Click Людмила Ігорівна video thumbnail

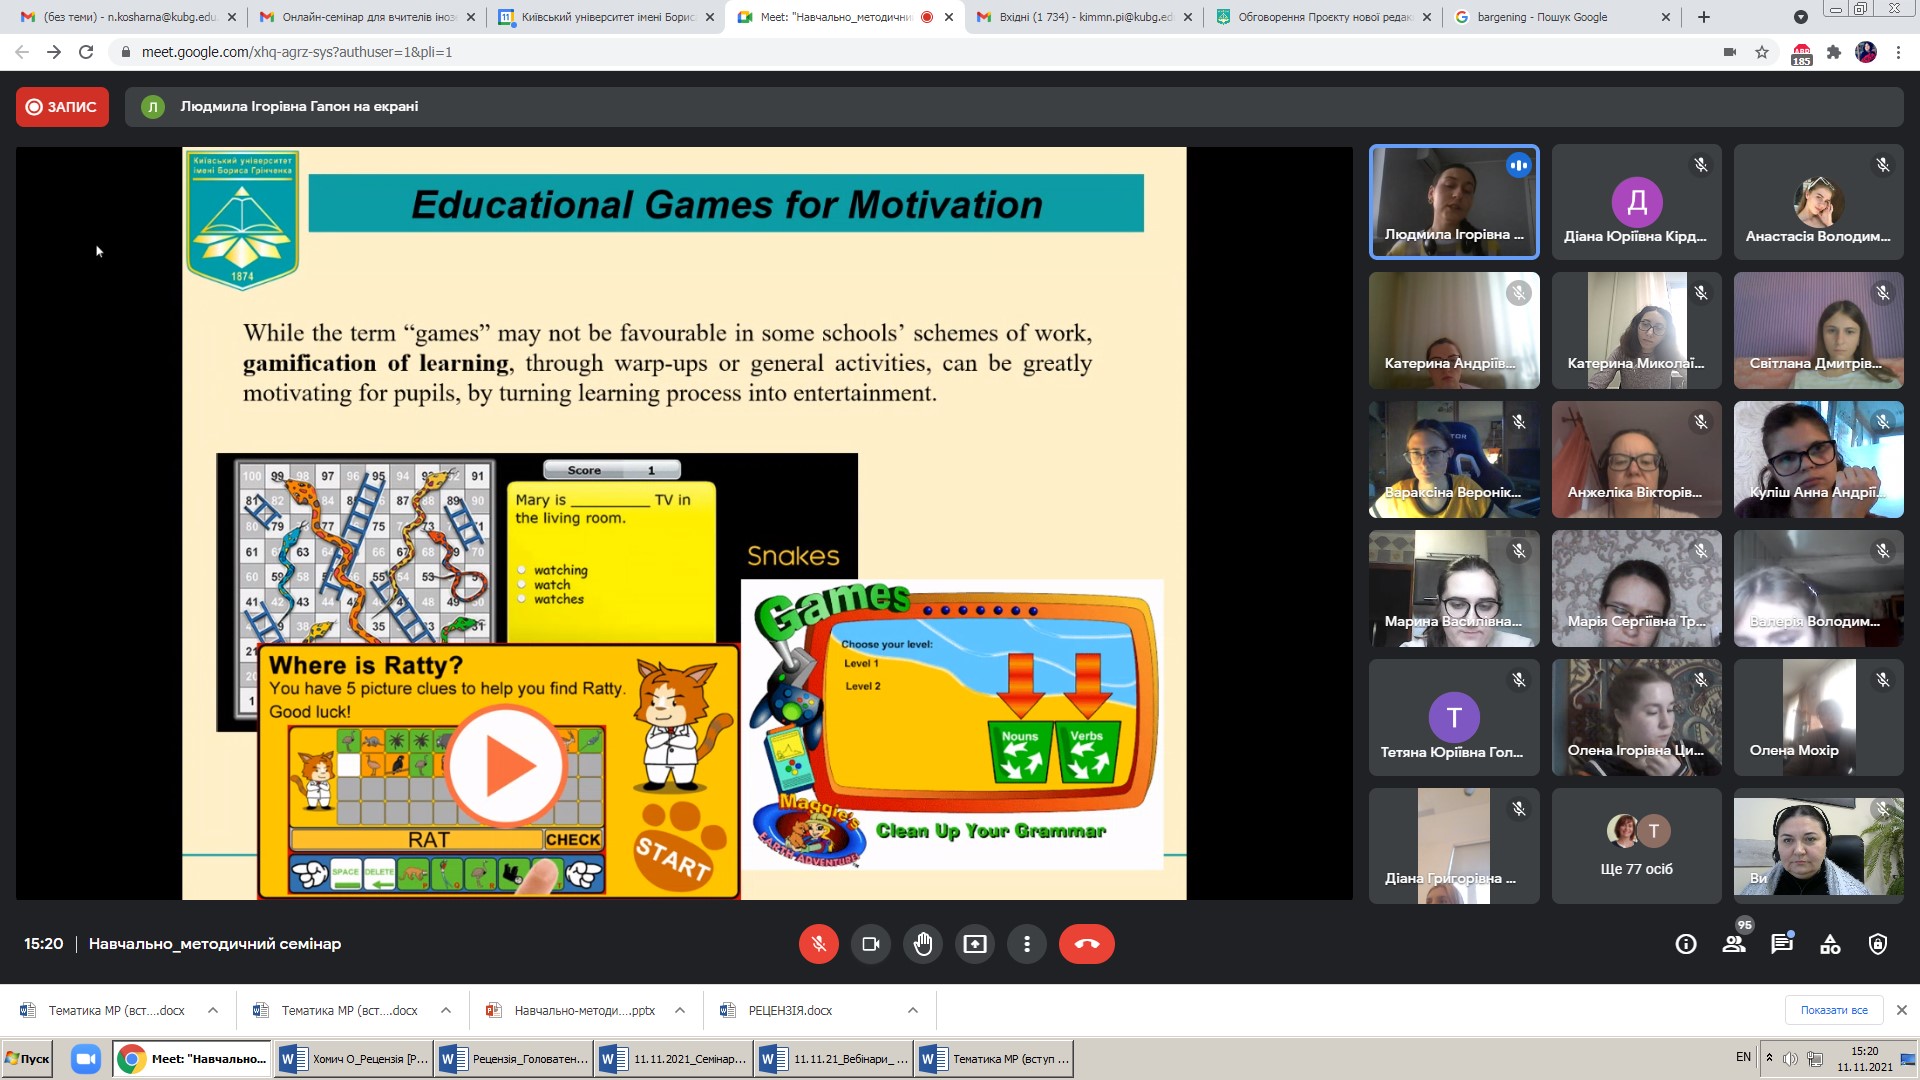tap(1453, 202)
